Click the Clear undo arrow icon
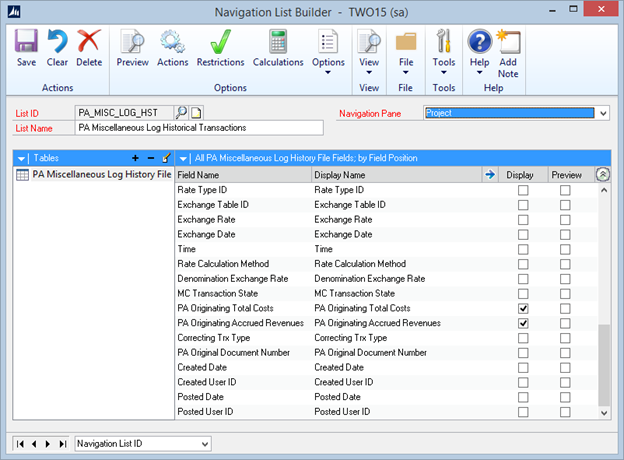 (x=57, y=41)
